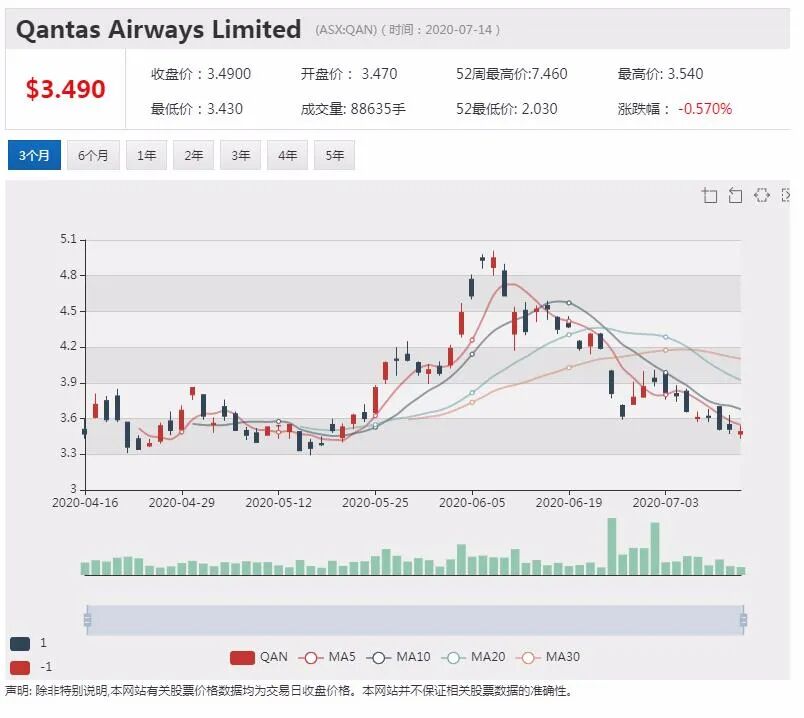Screen dimensions: 804x718
Task: Select the 2年 time range tab
Action: (x=194, y=155)
